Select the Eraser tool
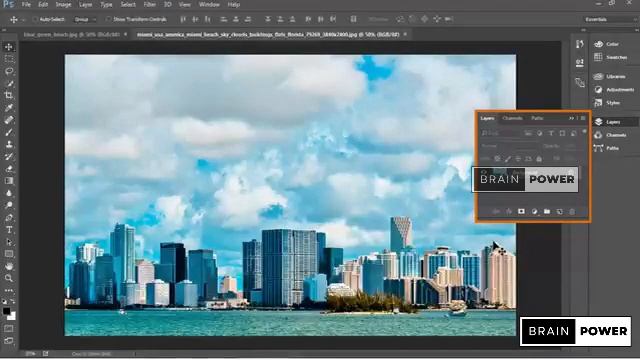The height and width of the screenshot is (360, 640). coord(9,169)
